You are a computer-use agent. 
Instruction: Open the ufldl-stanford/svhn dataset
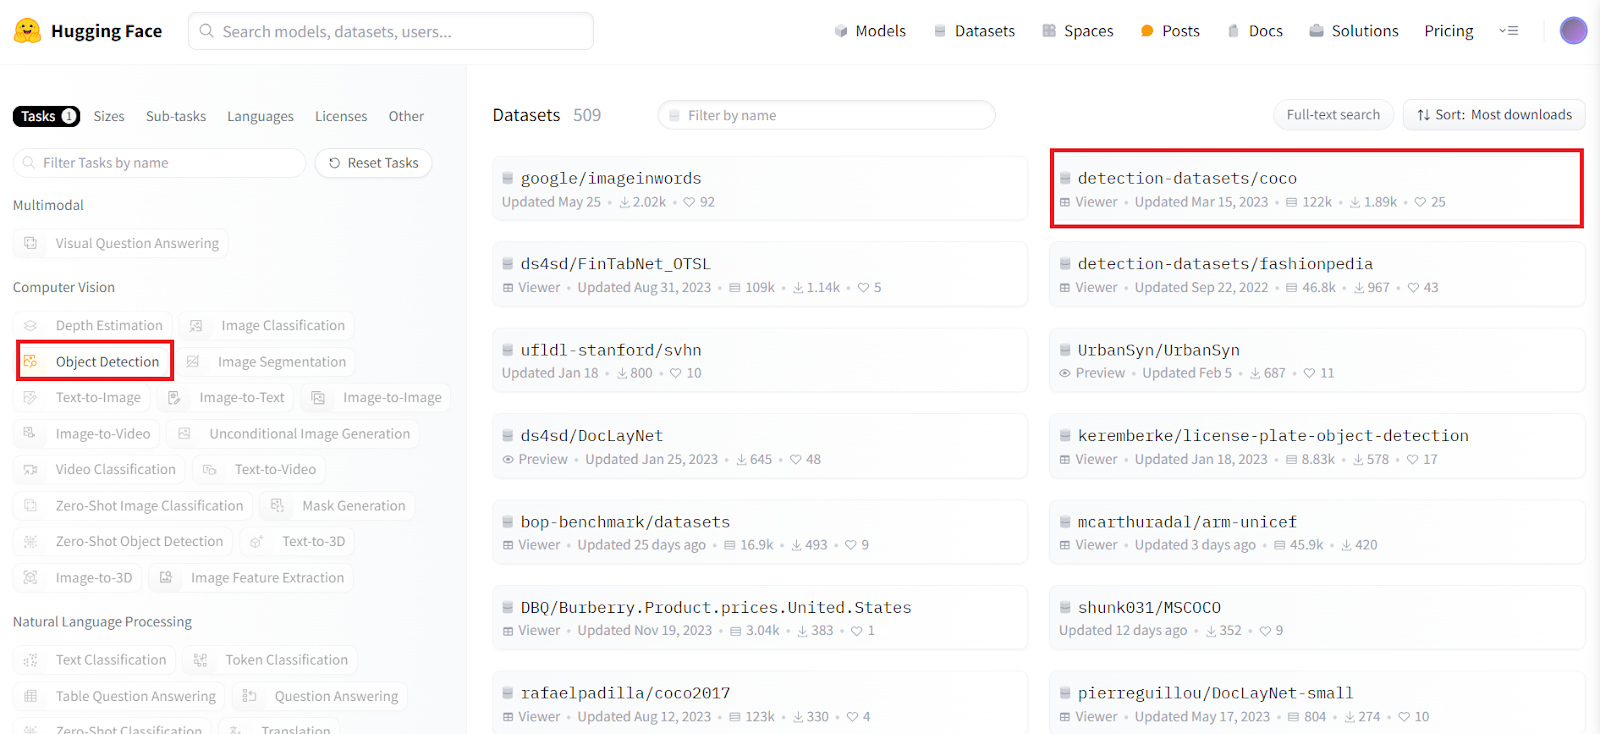pyautogui.click(x=760, y=360)
